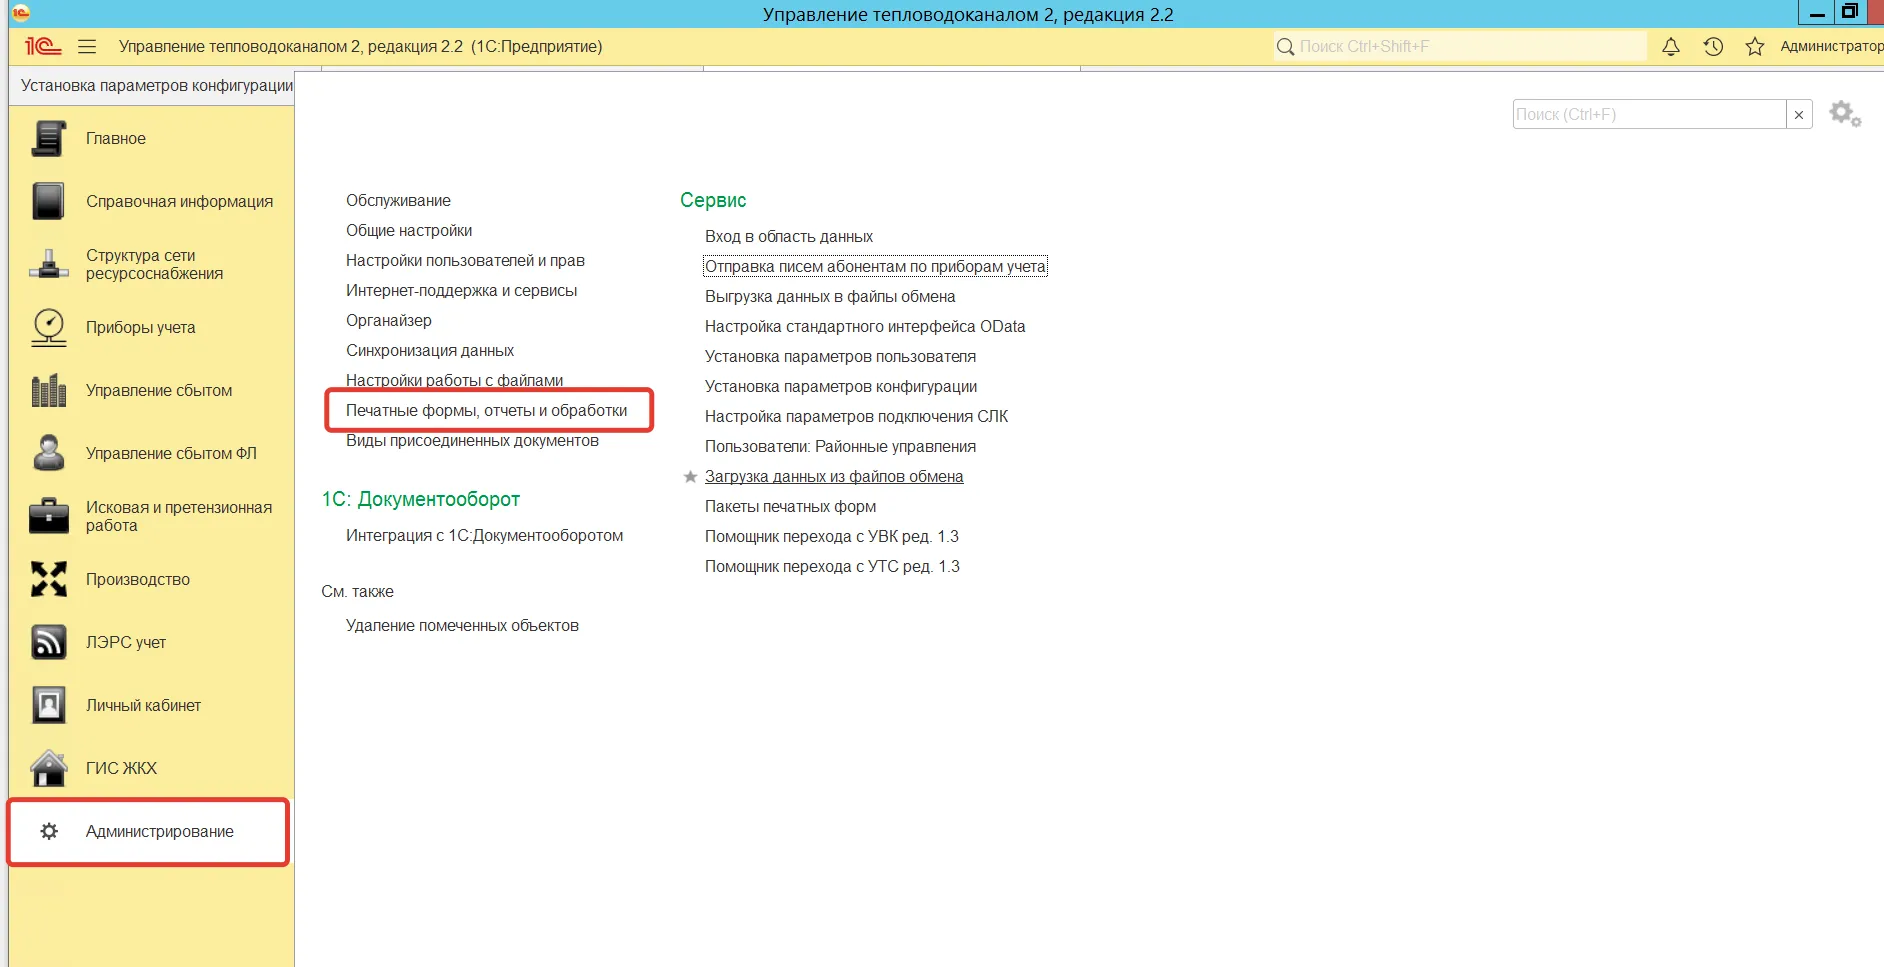
Task: Click the Управление сбытом chart icon
Action: coord(48,390)
